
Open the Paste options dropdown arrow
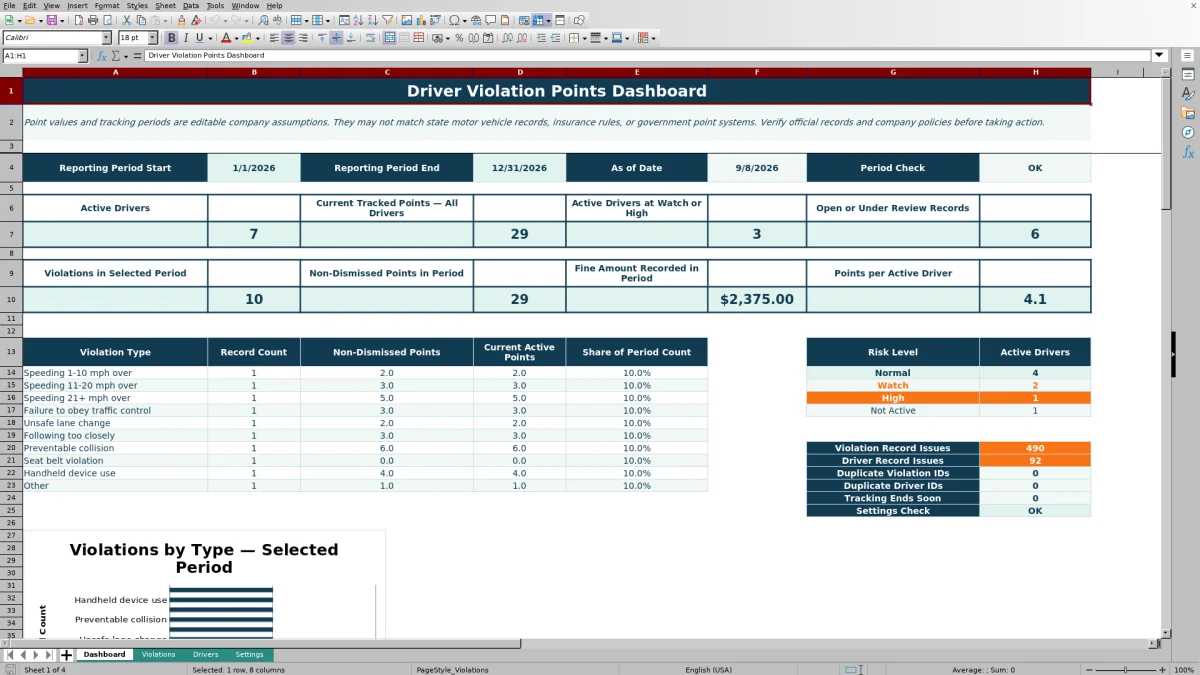click(x=165, y=20)
